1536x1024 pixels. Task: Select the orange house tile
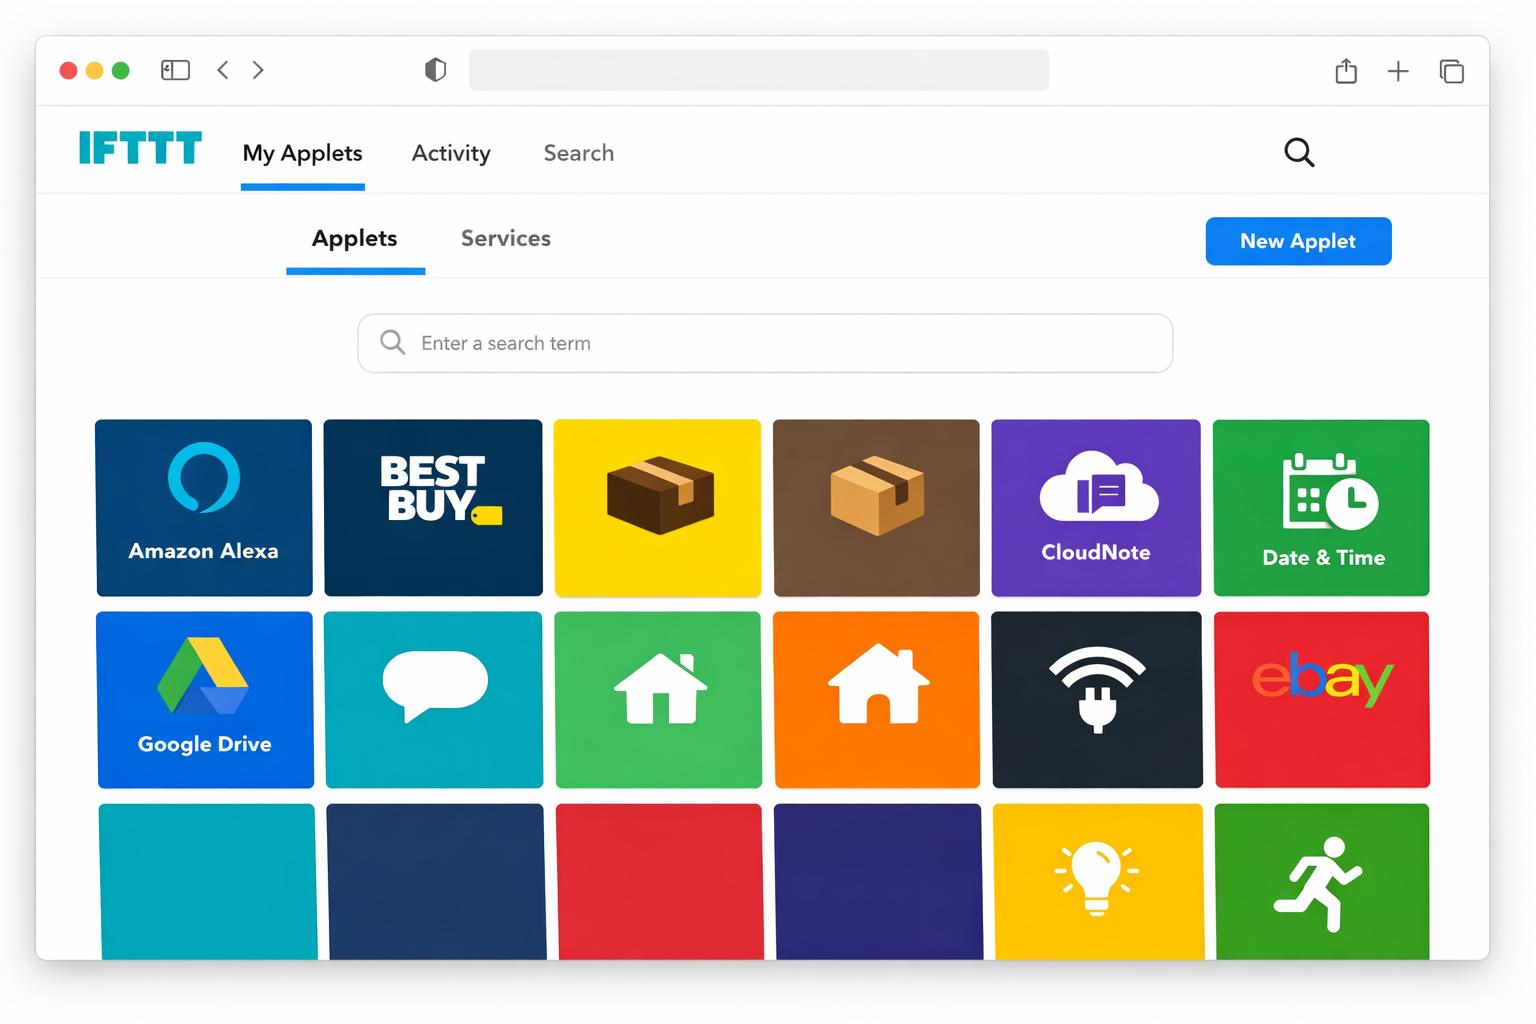[877, 700]
